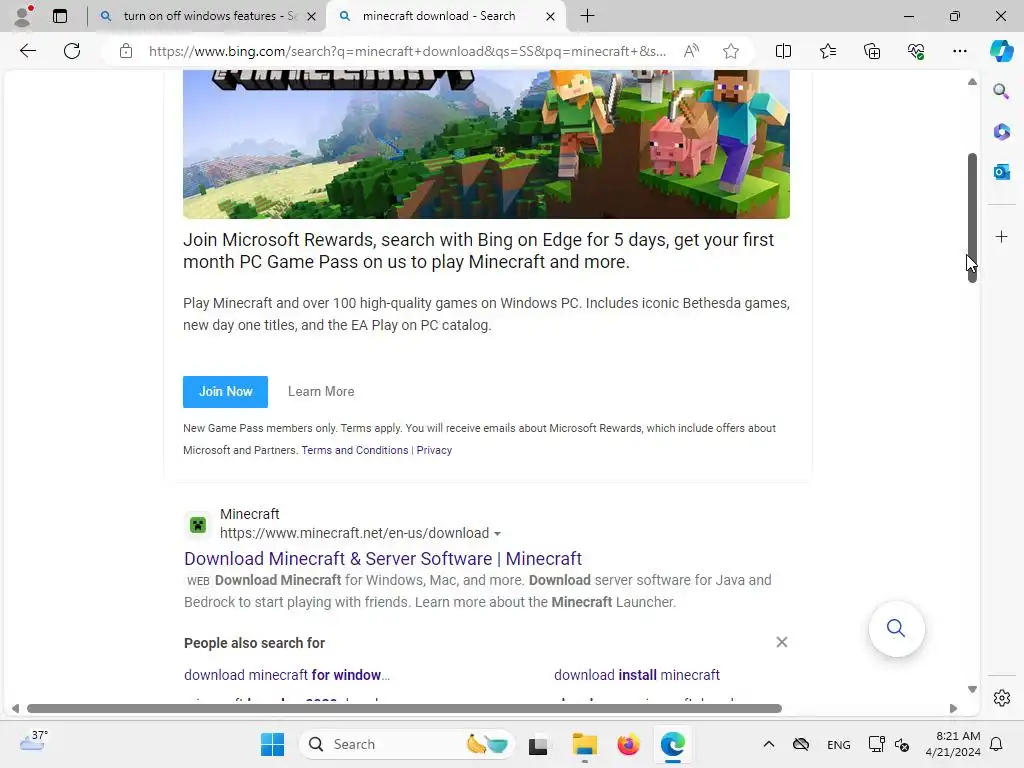Click the Edge taskbar icon

click(673, 744)
